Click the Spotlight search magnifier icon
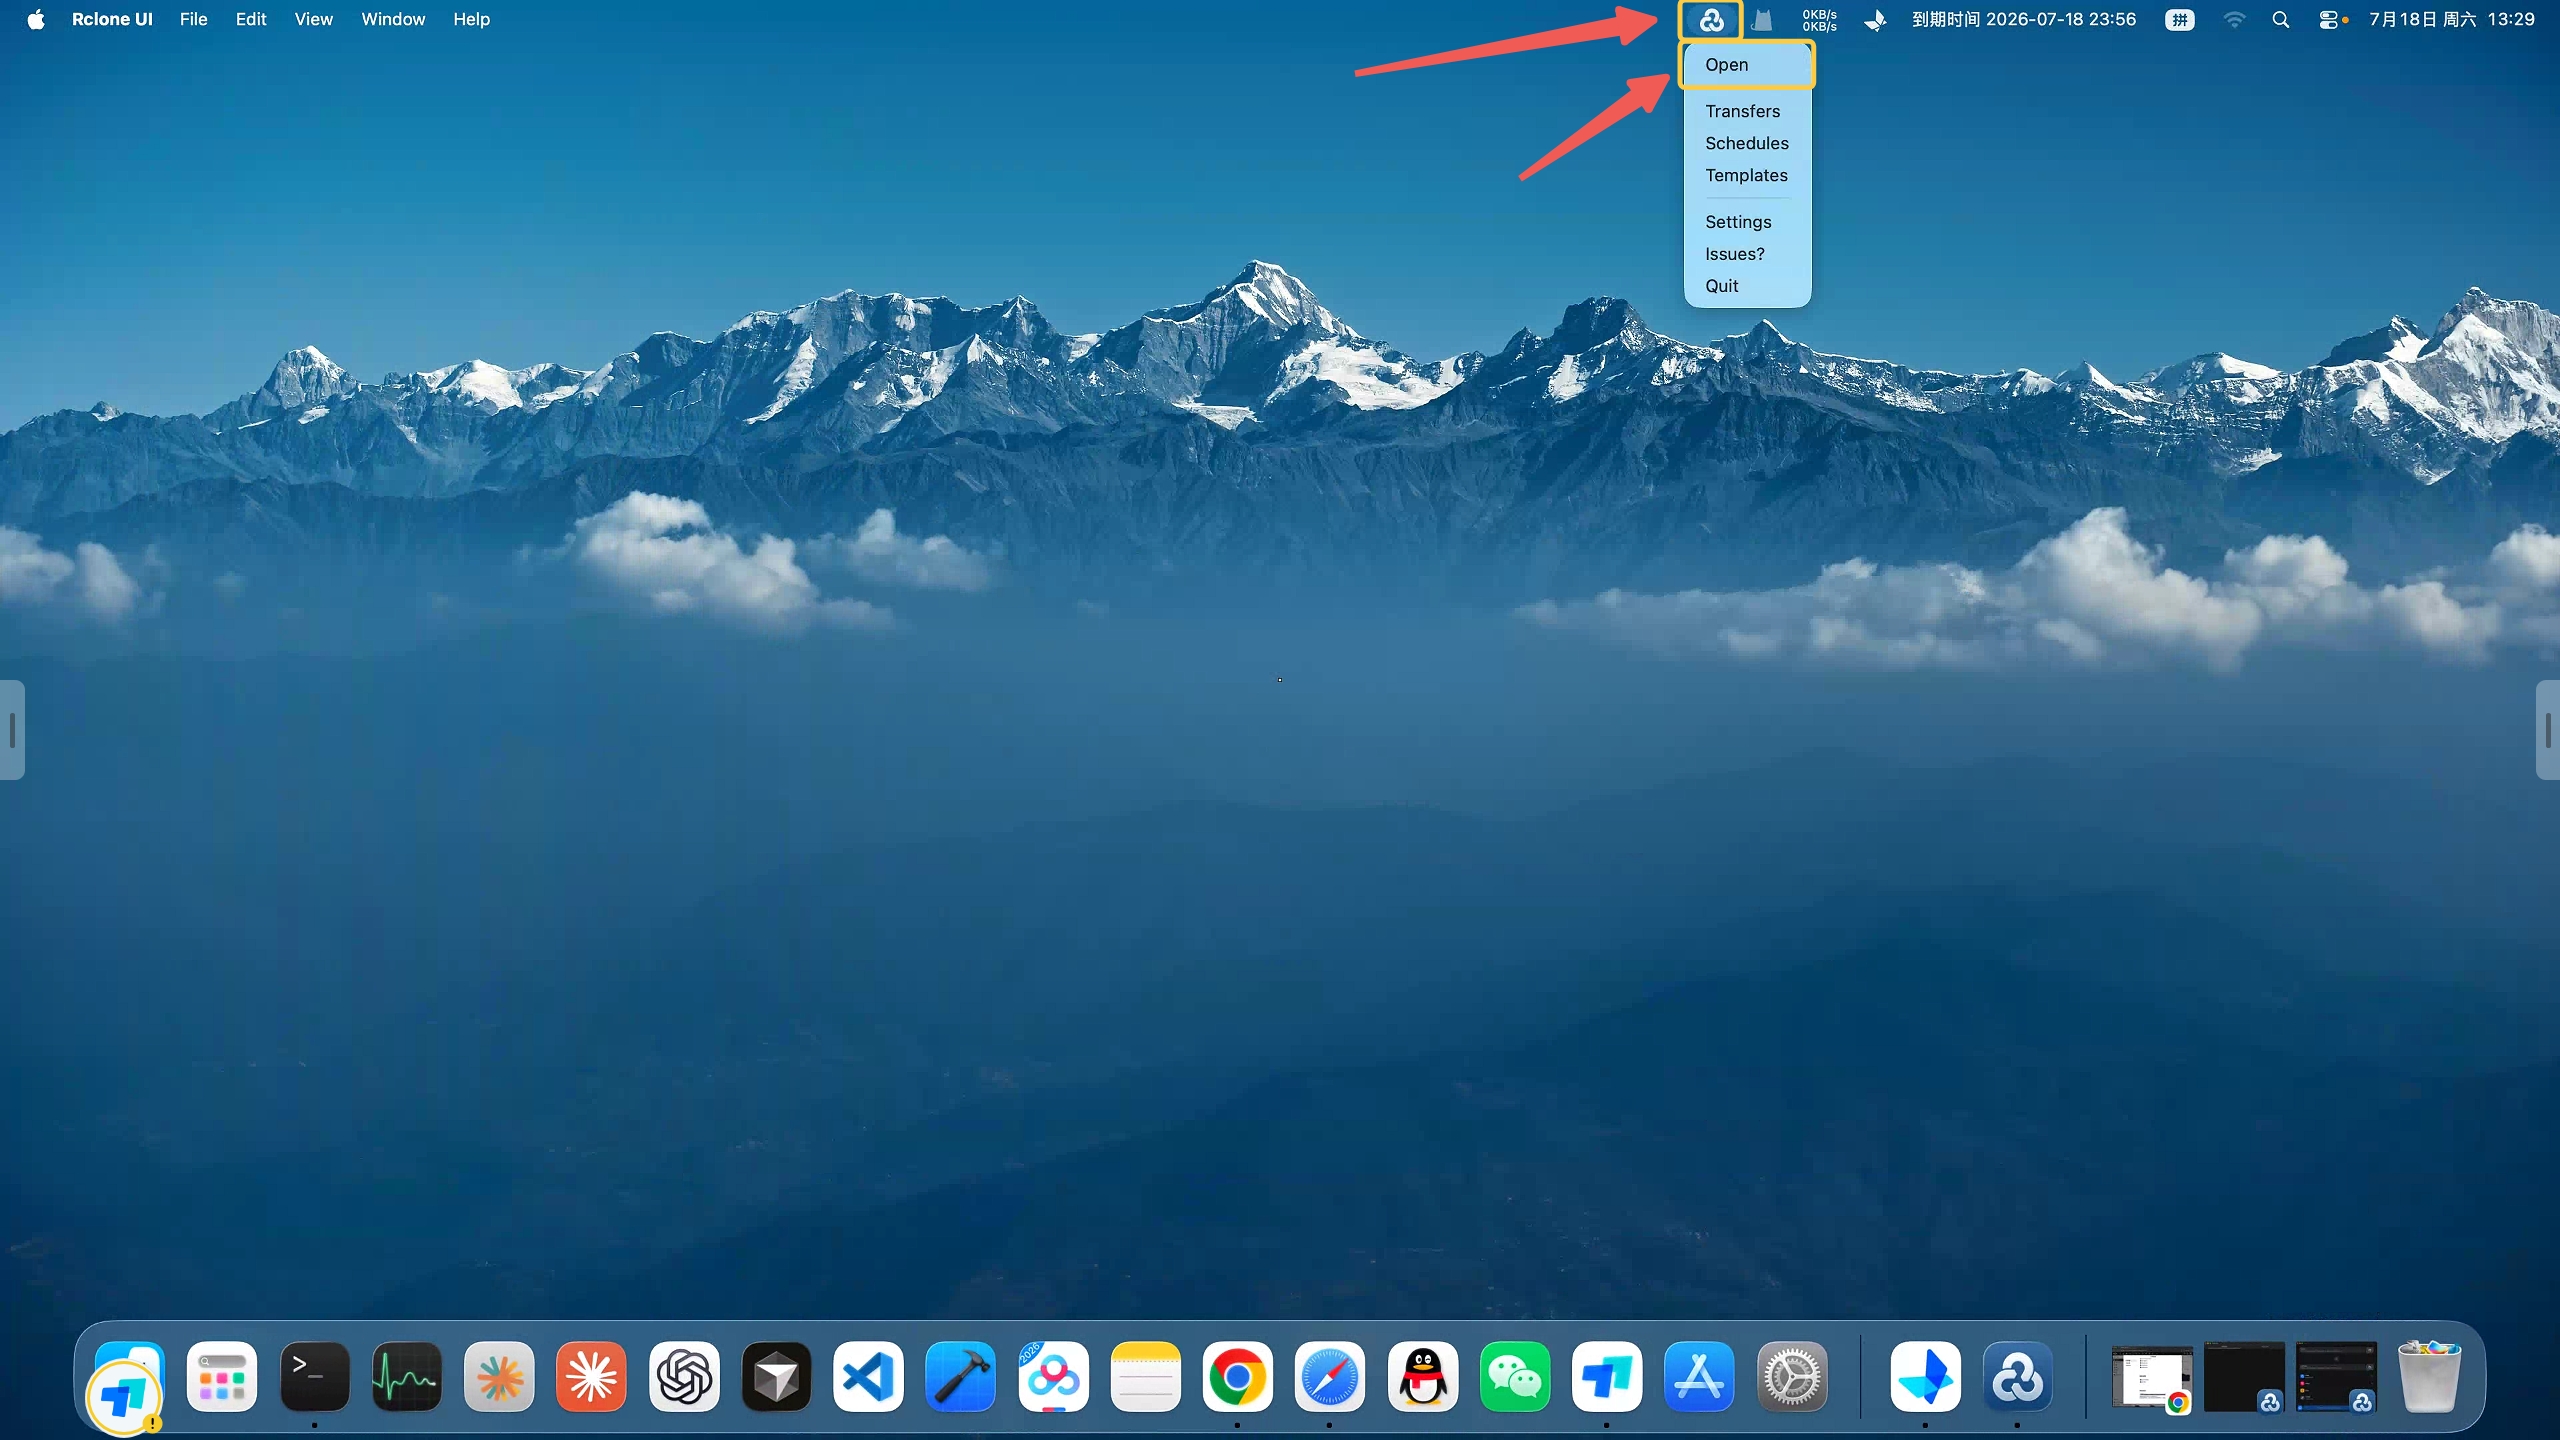Screen dimensions: 2560x1440 coord(2281,20)
